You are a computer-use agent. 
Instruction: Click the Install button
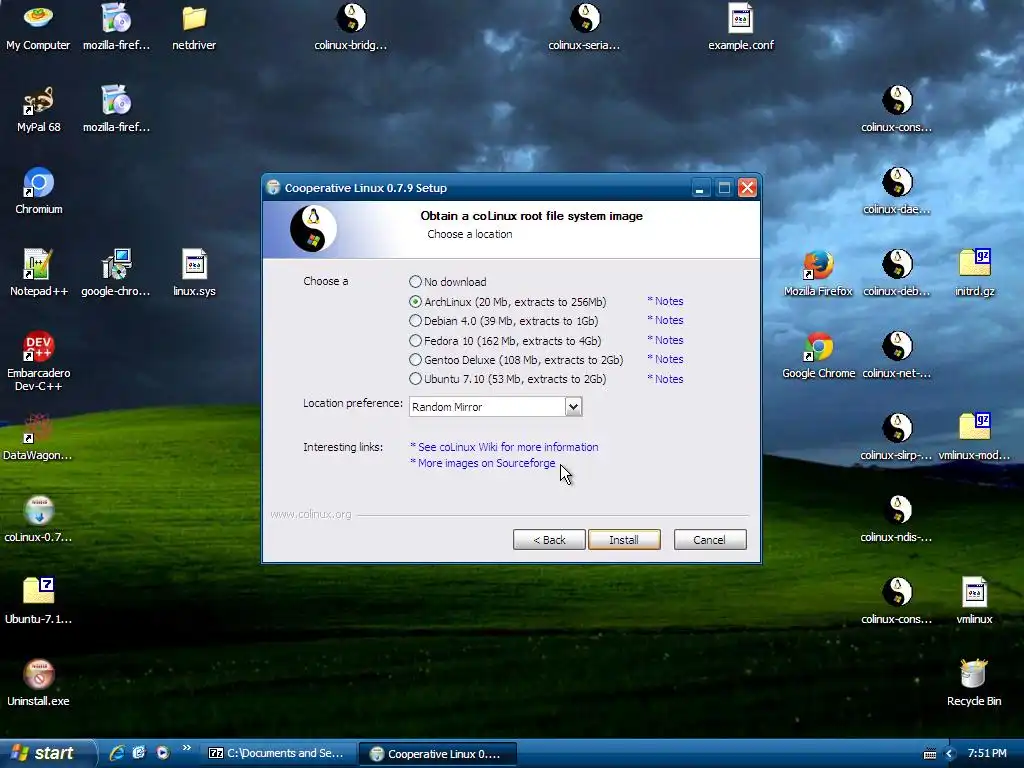(x=624, y=539)
